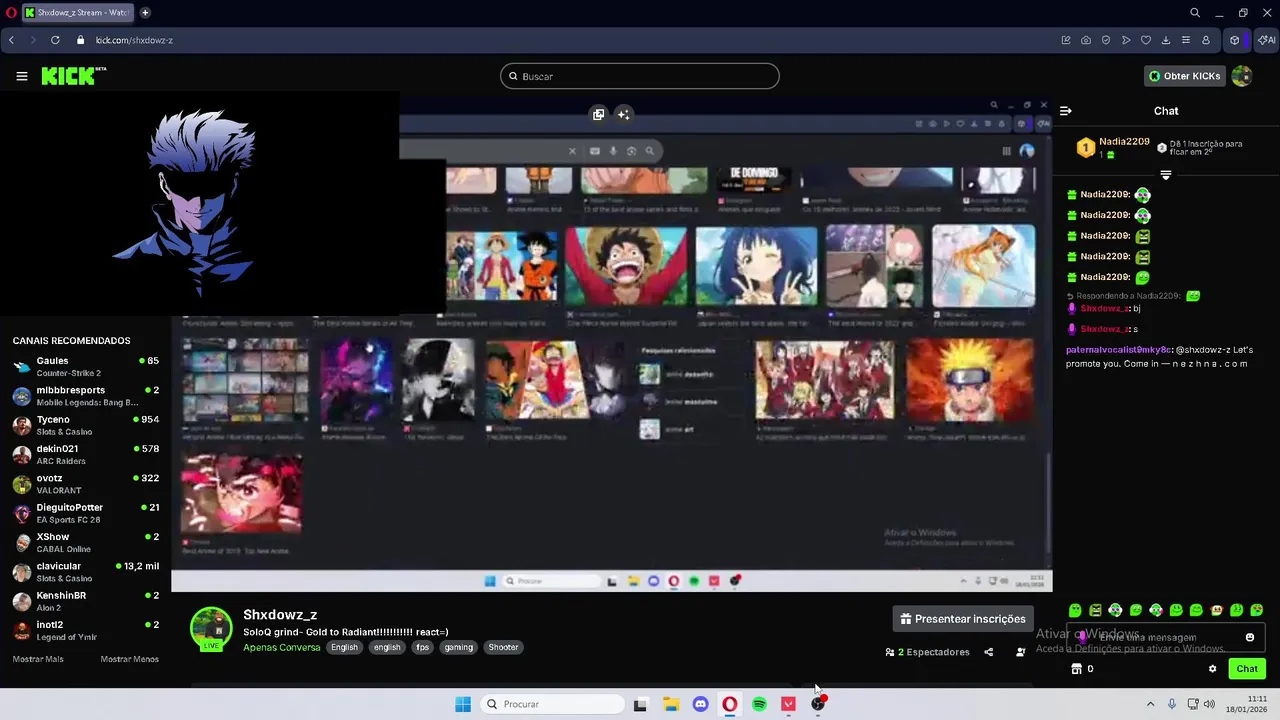The height and width of the screenshot is (720, 1280).
Task: Go to the KICK home logo
Action: (x=73, y=76)
